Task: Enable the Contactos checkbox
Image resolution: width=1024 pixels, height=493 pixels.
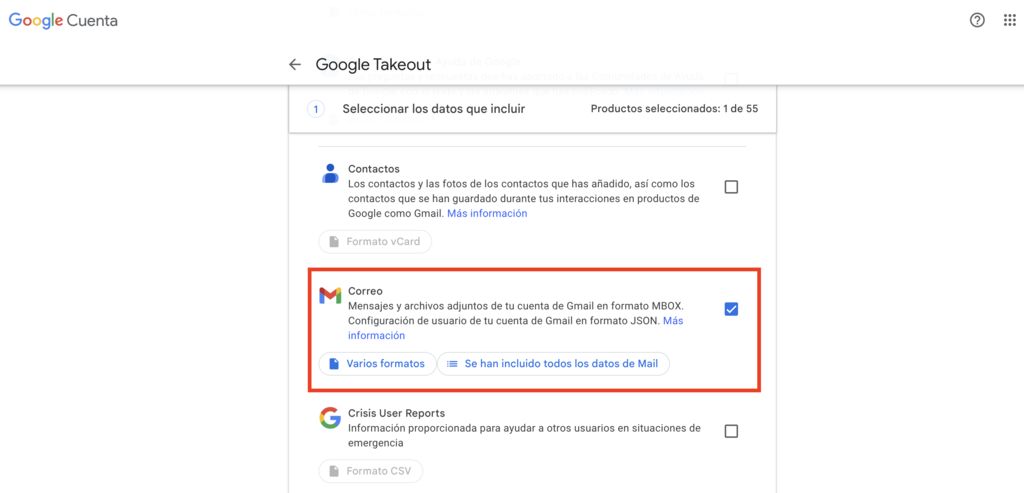Action: [731, 187]
